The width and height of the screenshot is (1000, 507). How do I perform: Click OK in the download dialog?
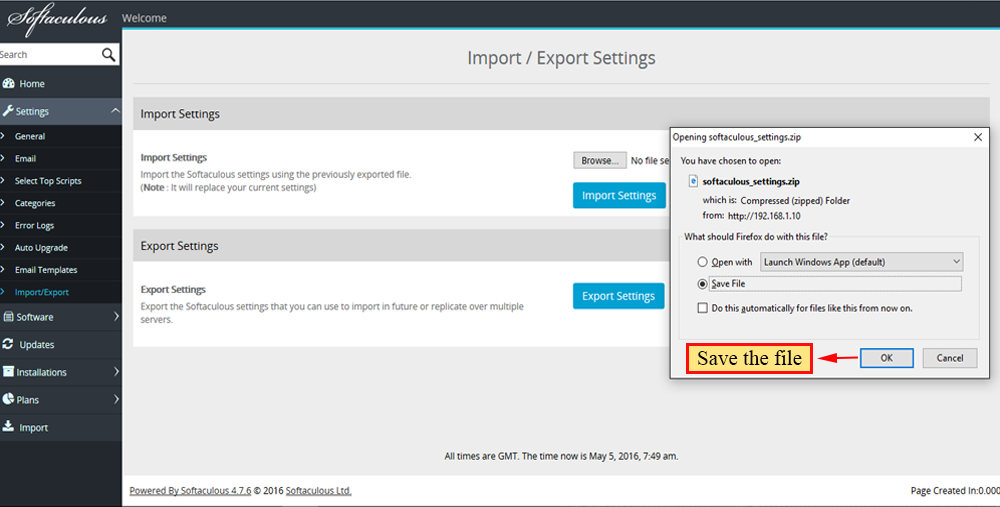(x=886, y=358)
